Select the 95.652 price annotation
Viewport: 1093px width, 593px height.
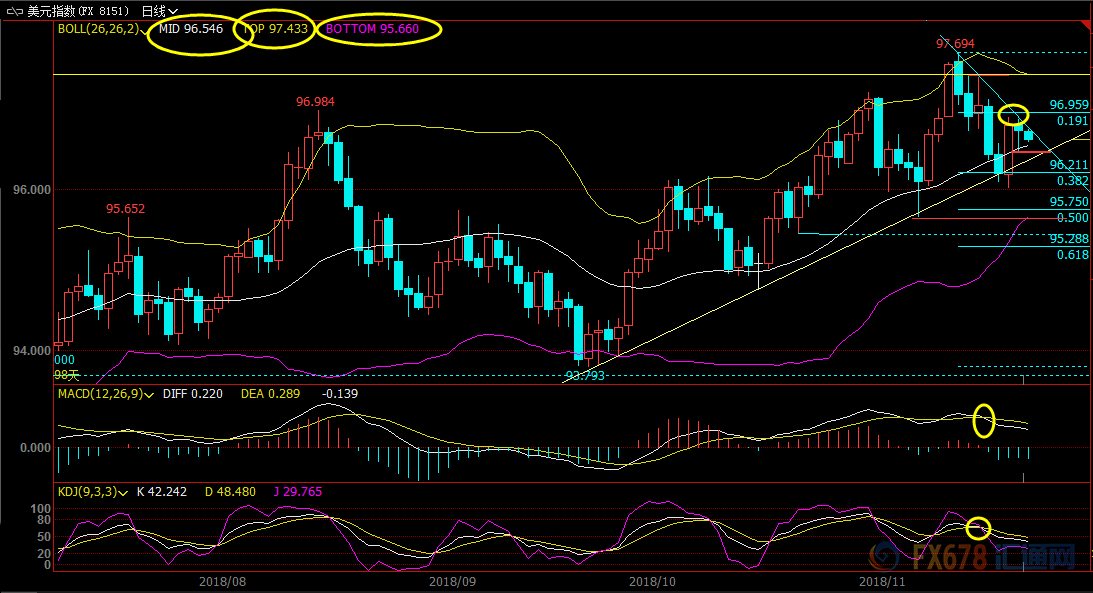point(126,208)
